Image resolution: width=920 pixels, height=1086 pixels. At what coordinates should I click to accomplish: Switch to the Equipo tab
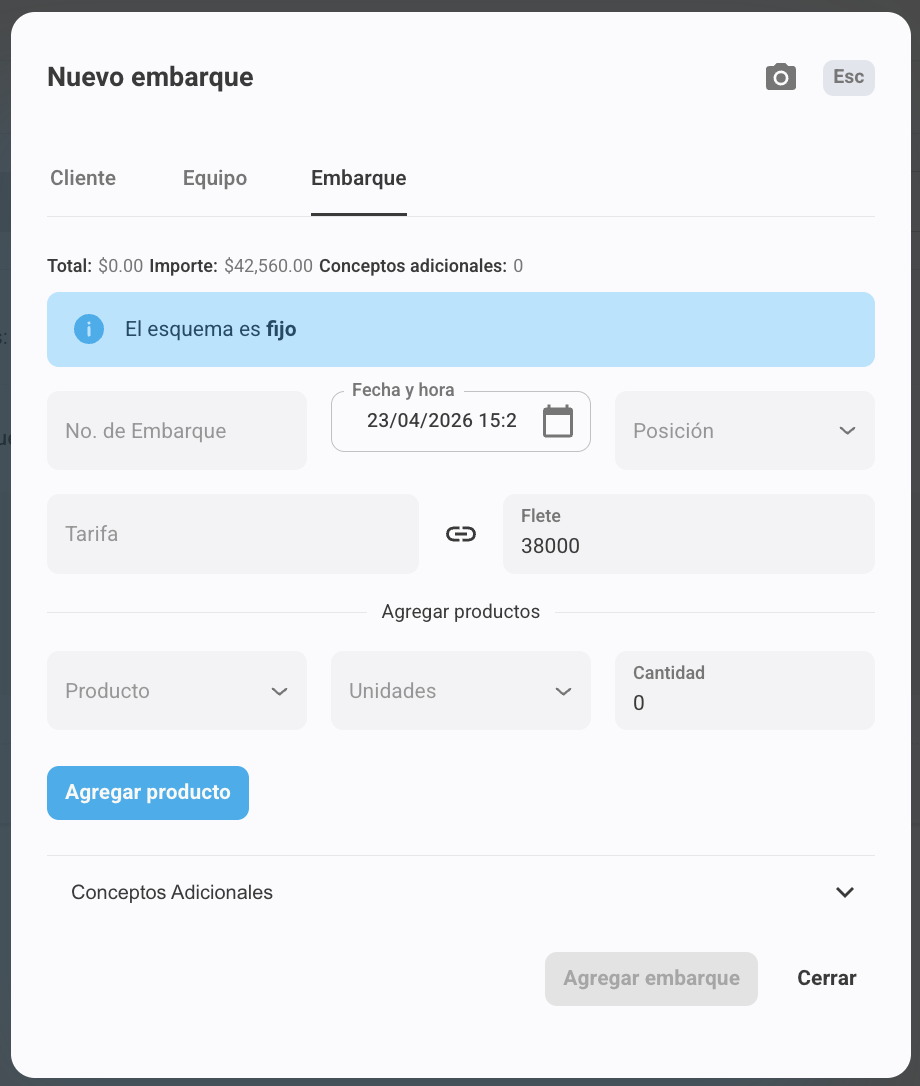point(215,178)
